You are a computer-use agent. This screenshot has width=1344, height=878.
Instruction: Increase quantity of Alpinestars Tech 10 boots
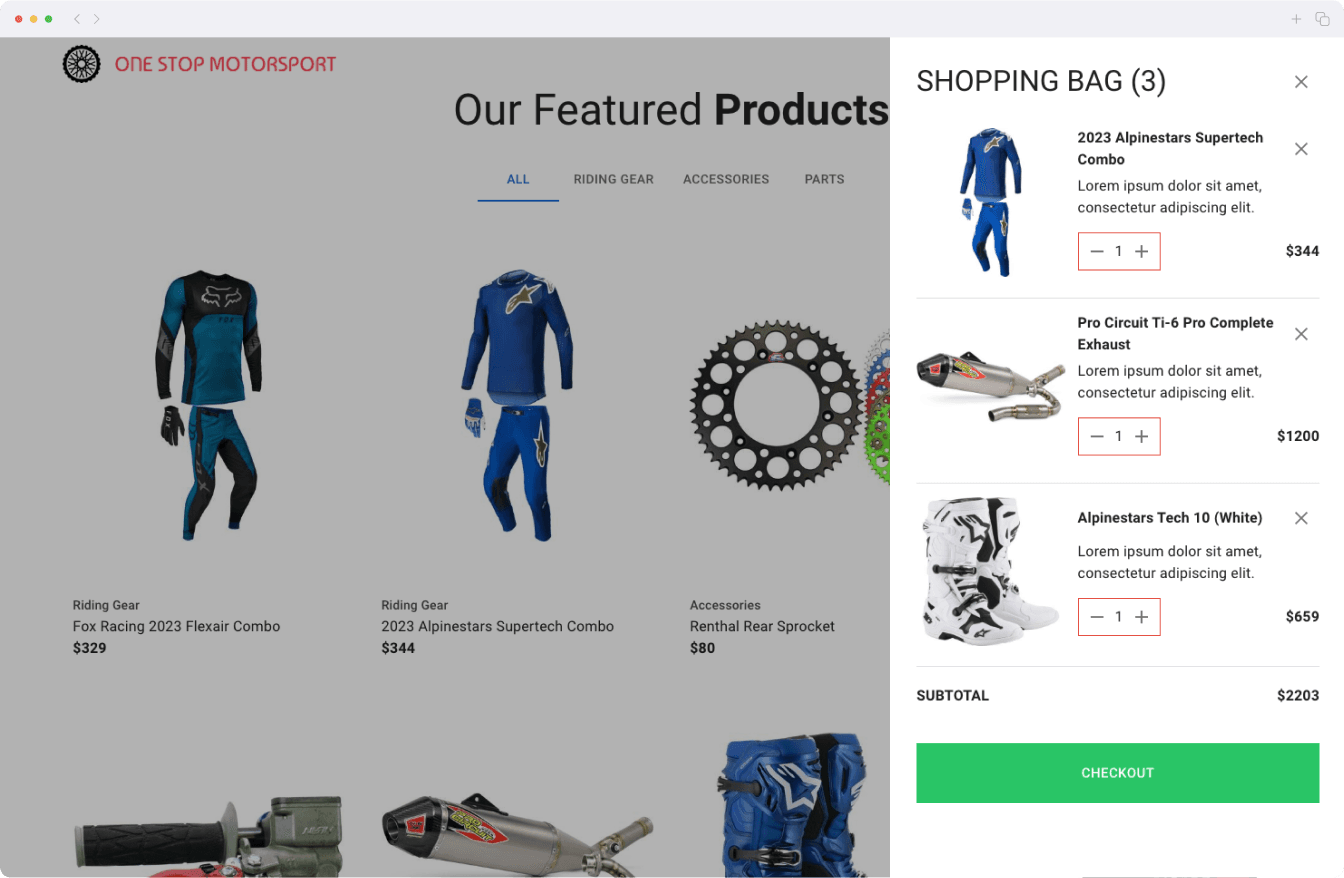pos(1141,617)
